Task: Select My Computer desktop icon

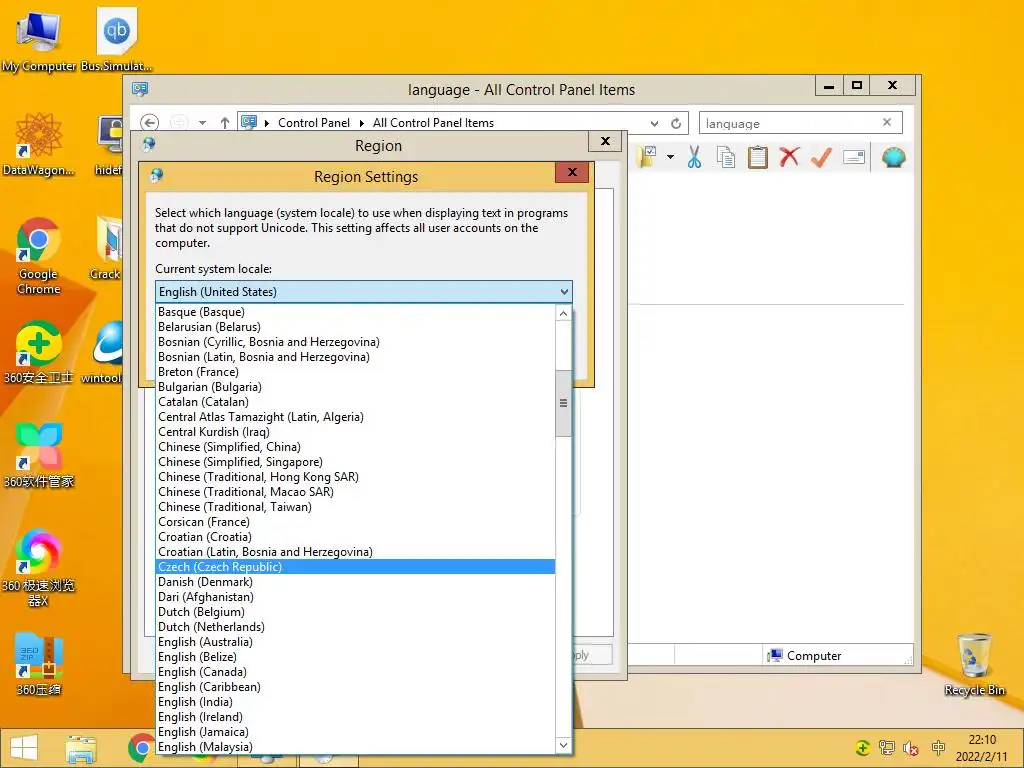Action: click(39, 40)
